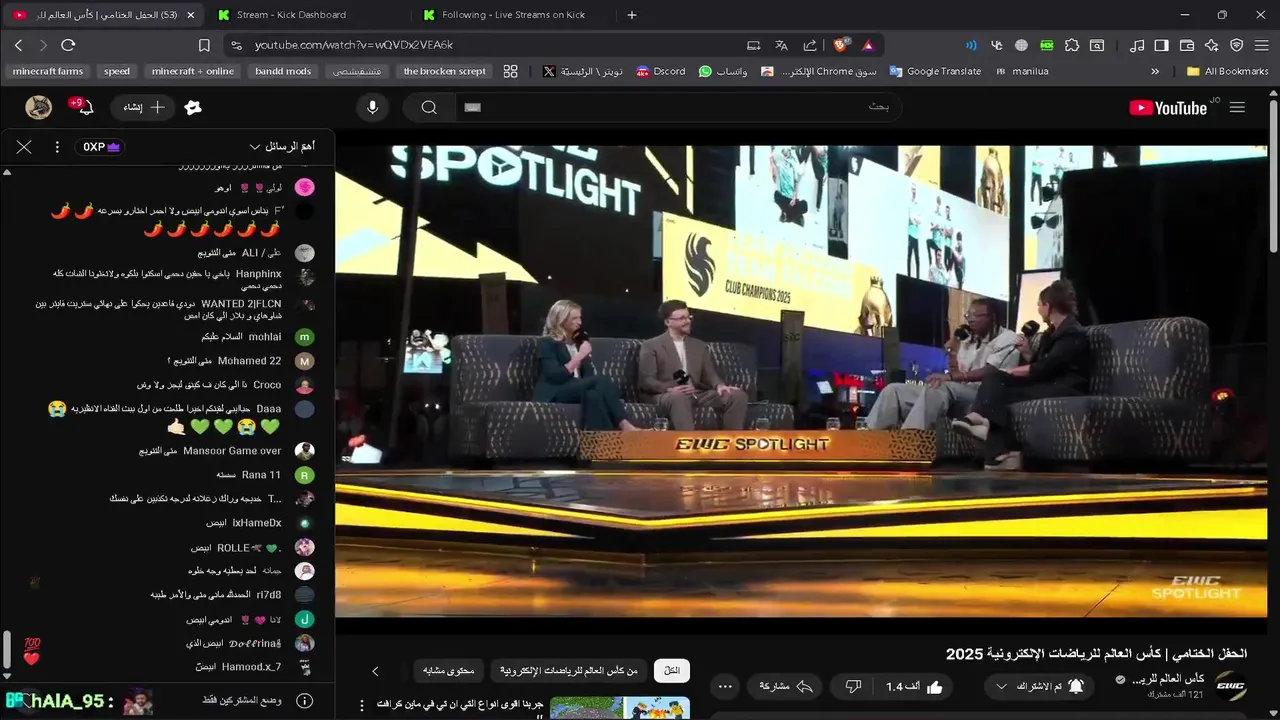The width and height of the screenshot is (1280, 720).
Task: Open live chat three-dot options menu
Action: click(57, 147)
